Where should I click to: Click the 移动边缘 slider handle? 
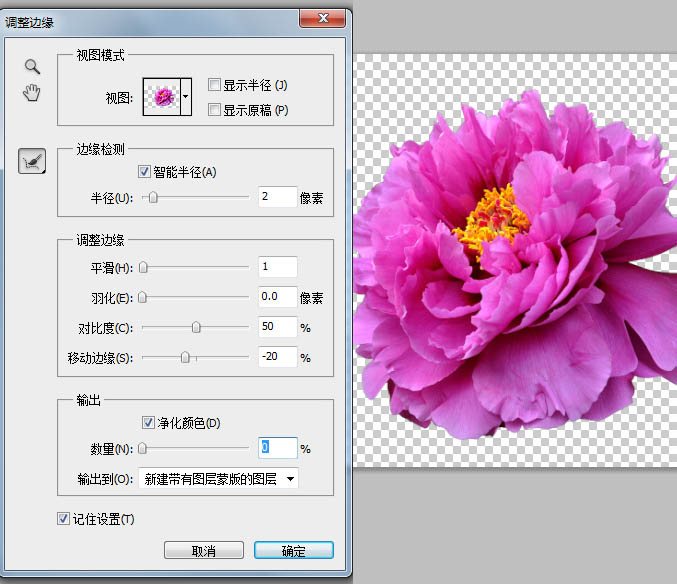(185, 357)
